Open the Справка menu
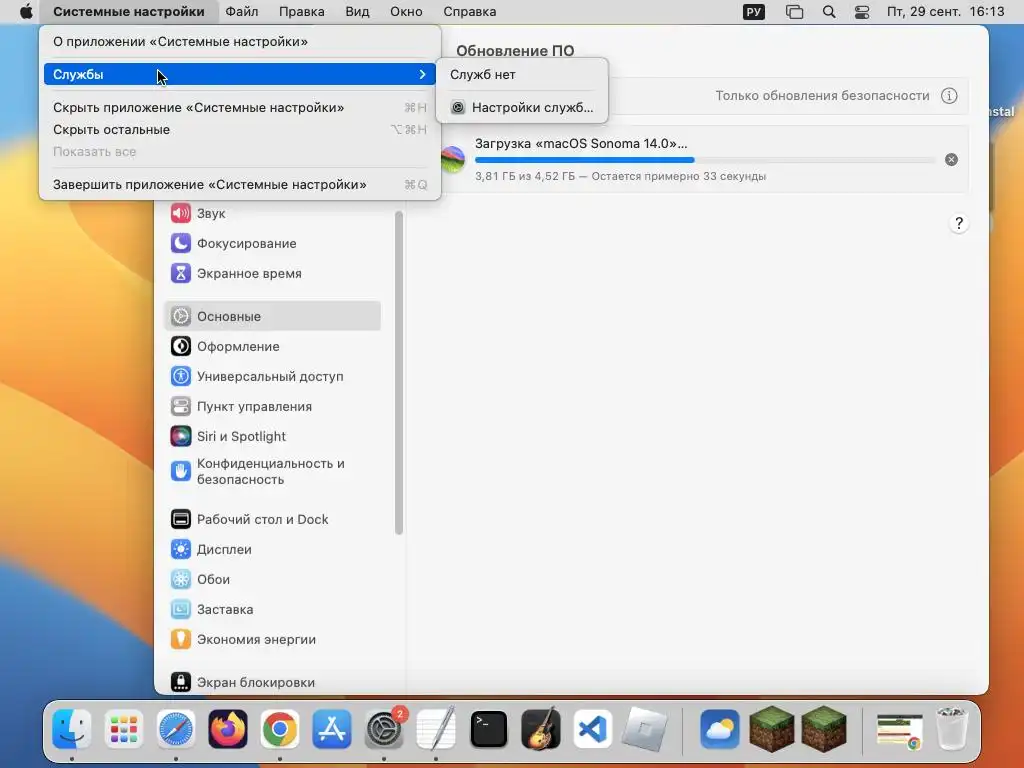Viewport: 1024px width, 768px height. 470,12
